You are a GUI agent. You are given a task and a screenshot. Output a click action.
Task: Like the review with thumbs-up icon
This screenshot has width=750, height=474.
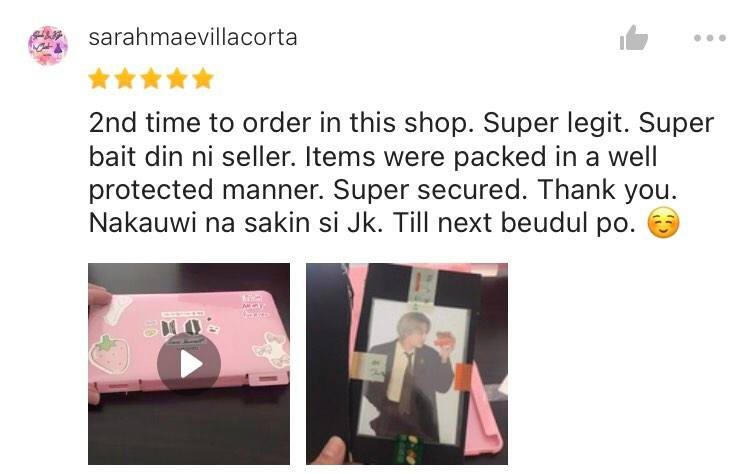[x=634, y=38]
